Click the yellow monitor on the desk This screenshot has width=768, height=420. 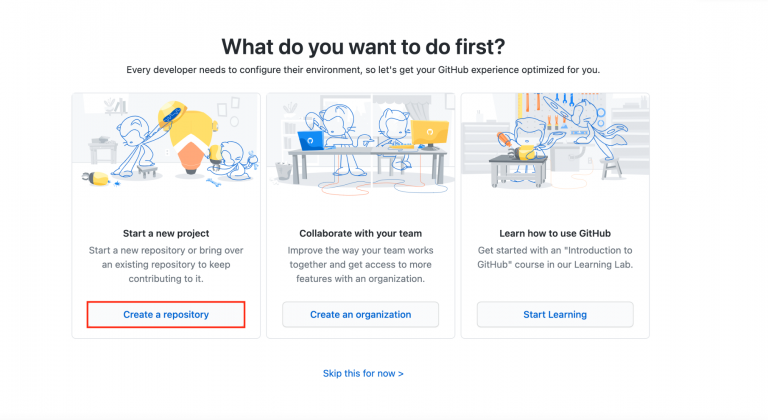[x=429, y=135]
